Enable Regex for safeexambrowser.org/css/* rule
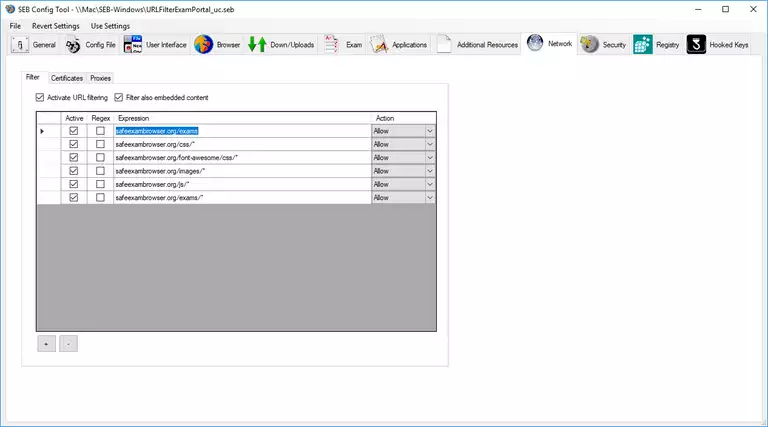 pyautogui.click(x=100, y=144)
